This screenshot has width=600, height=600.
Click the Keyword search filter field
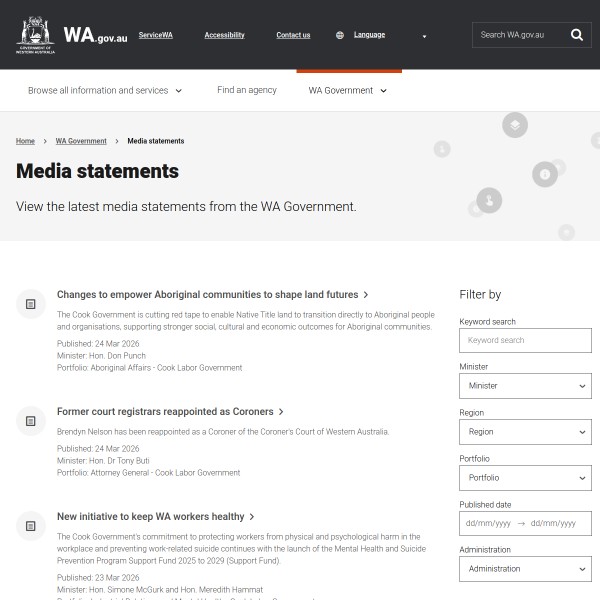click(525, 340)
